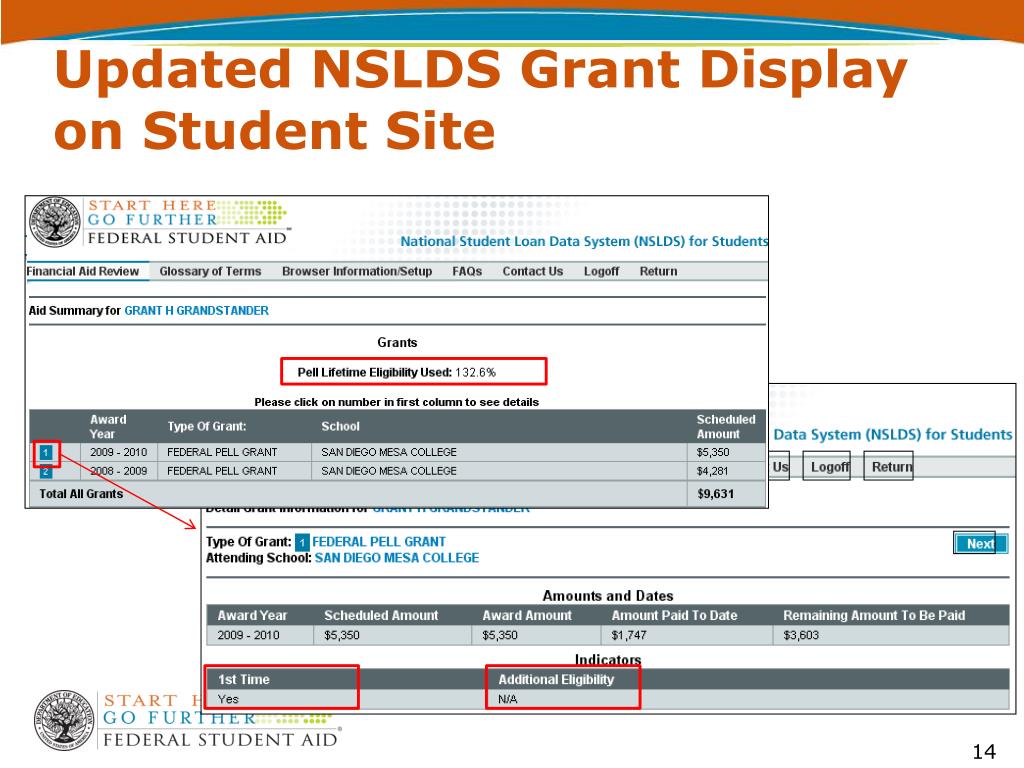
Task: Click the 'Award Amount' column header
Action: click(x=527, y=615)
